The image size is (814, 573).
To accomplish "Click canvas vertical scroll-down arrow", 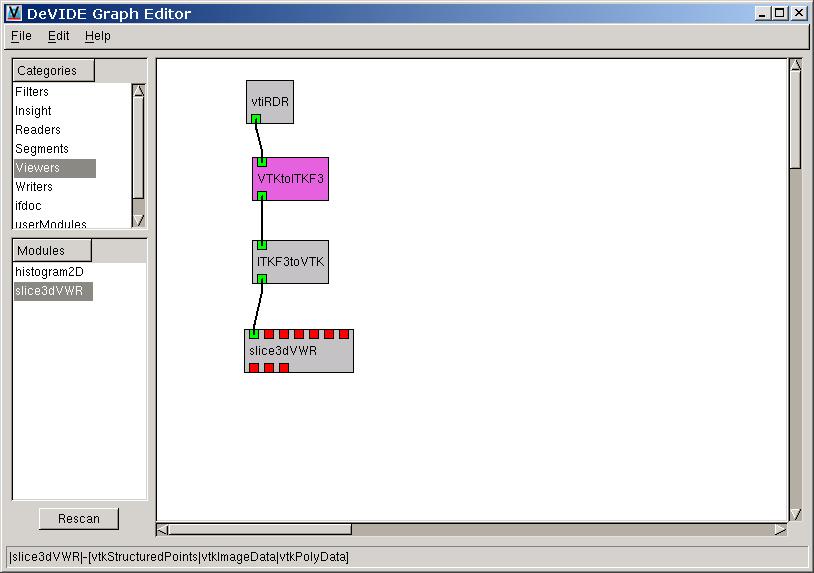I will pos(795,514).
